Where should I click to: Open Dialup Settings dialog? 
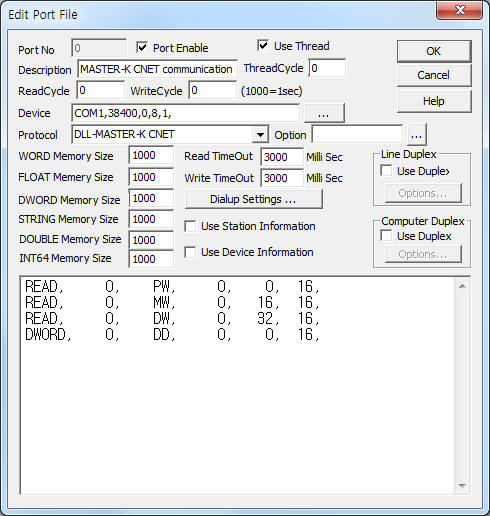[253, 199]
